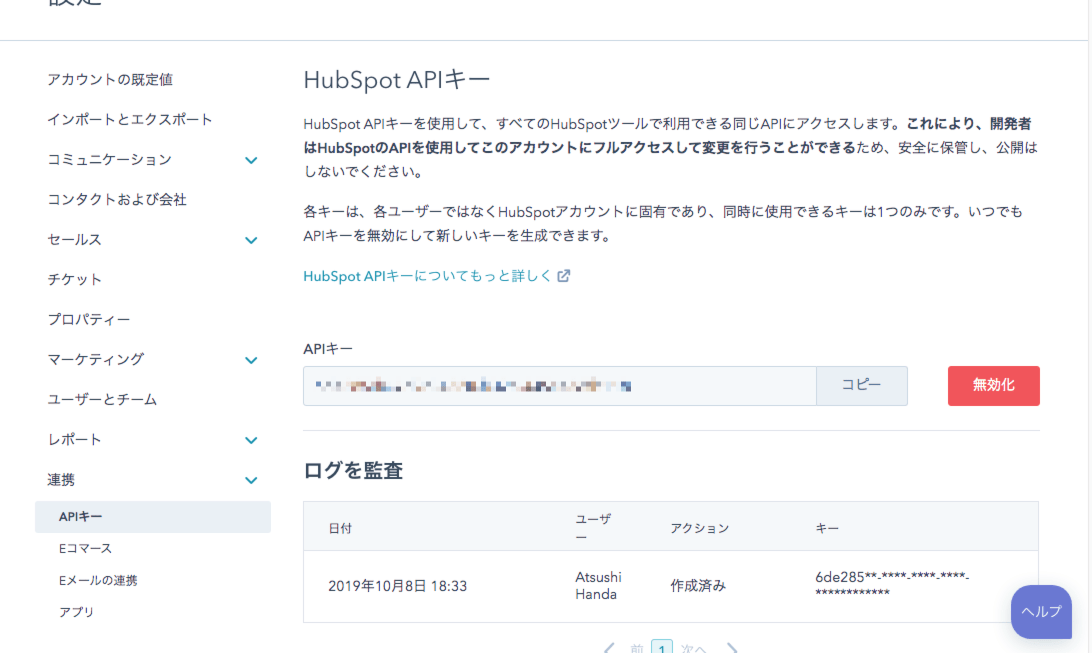Select APIキー under 連携
This screenshot has width=1092, height=653.
81,516
